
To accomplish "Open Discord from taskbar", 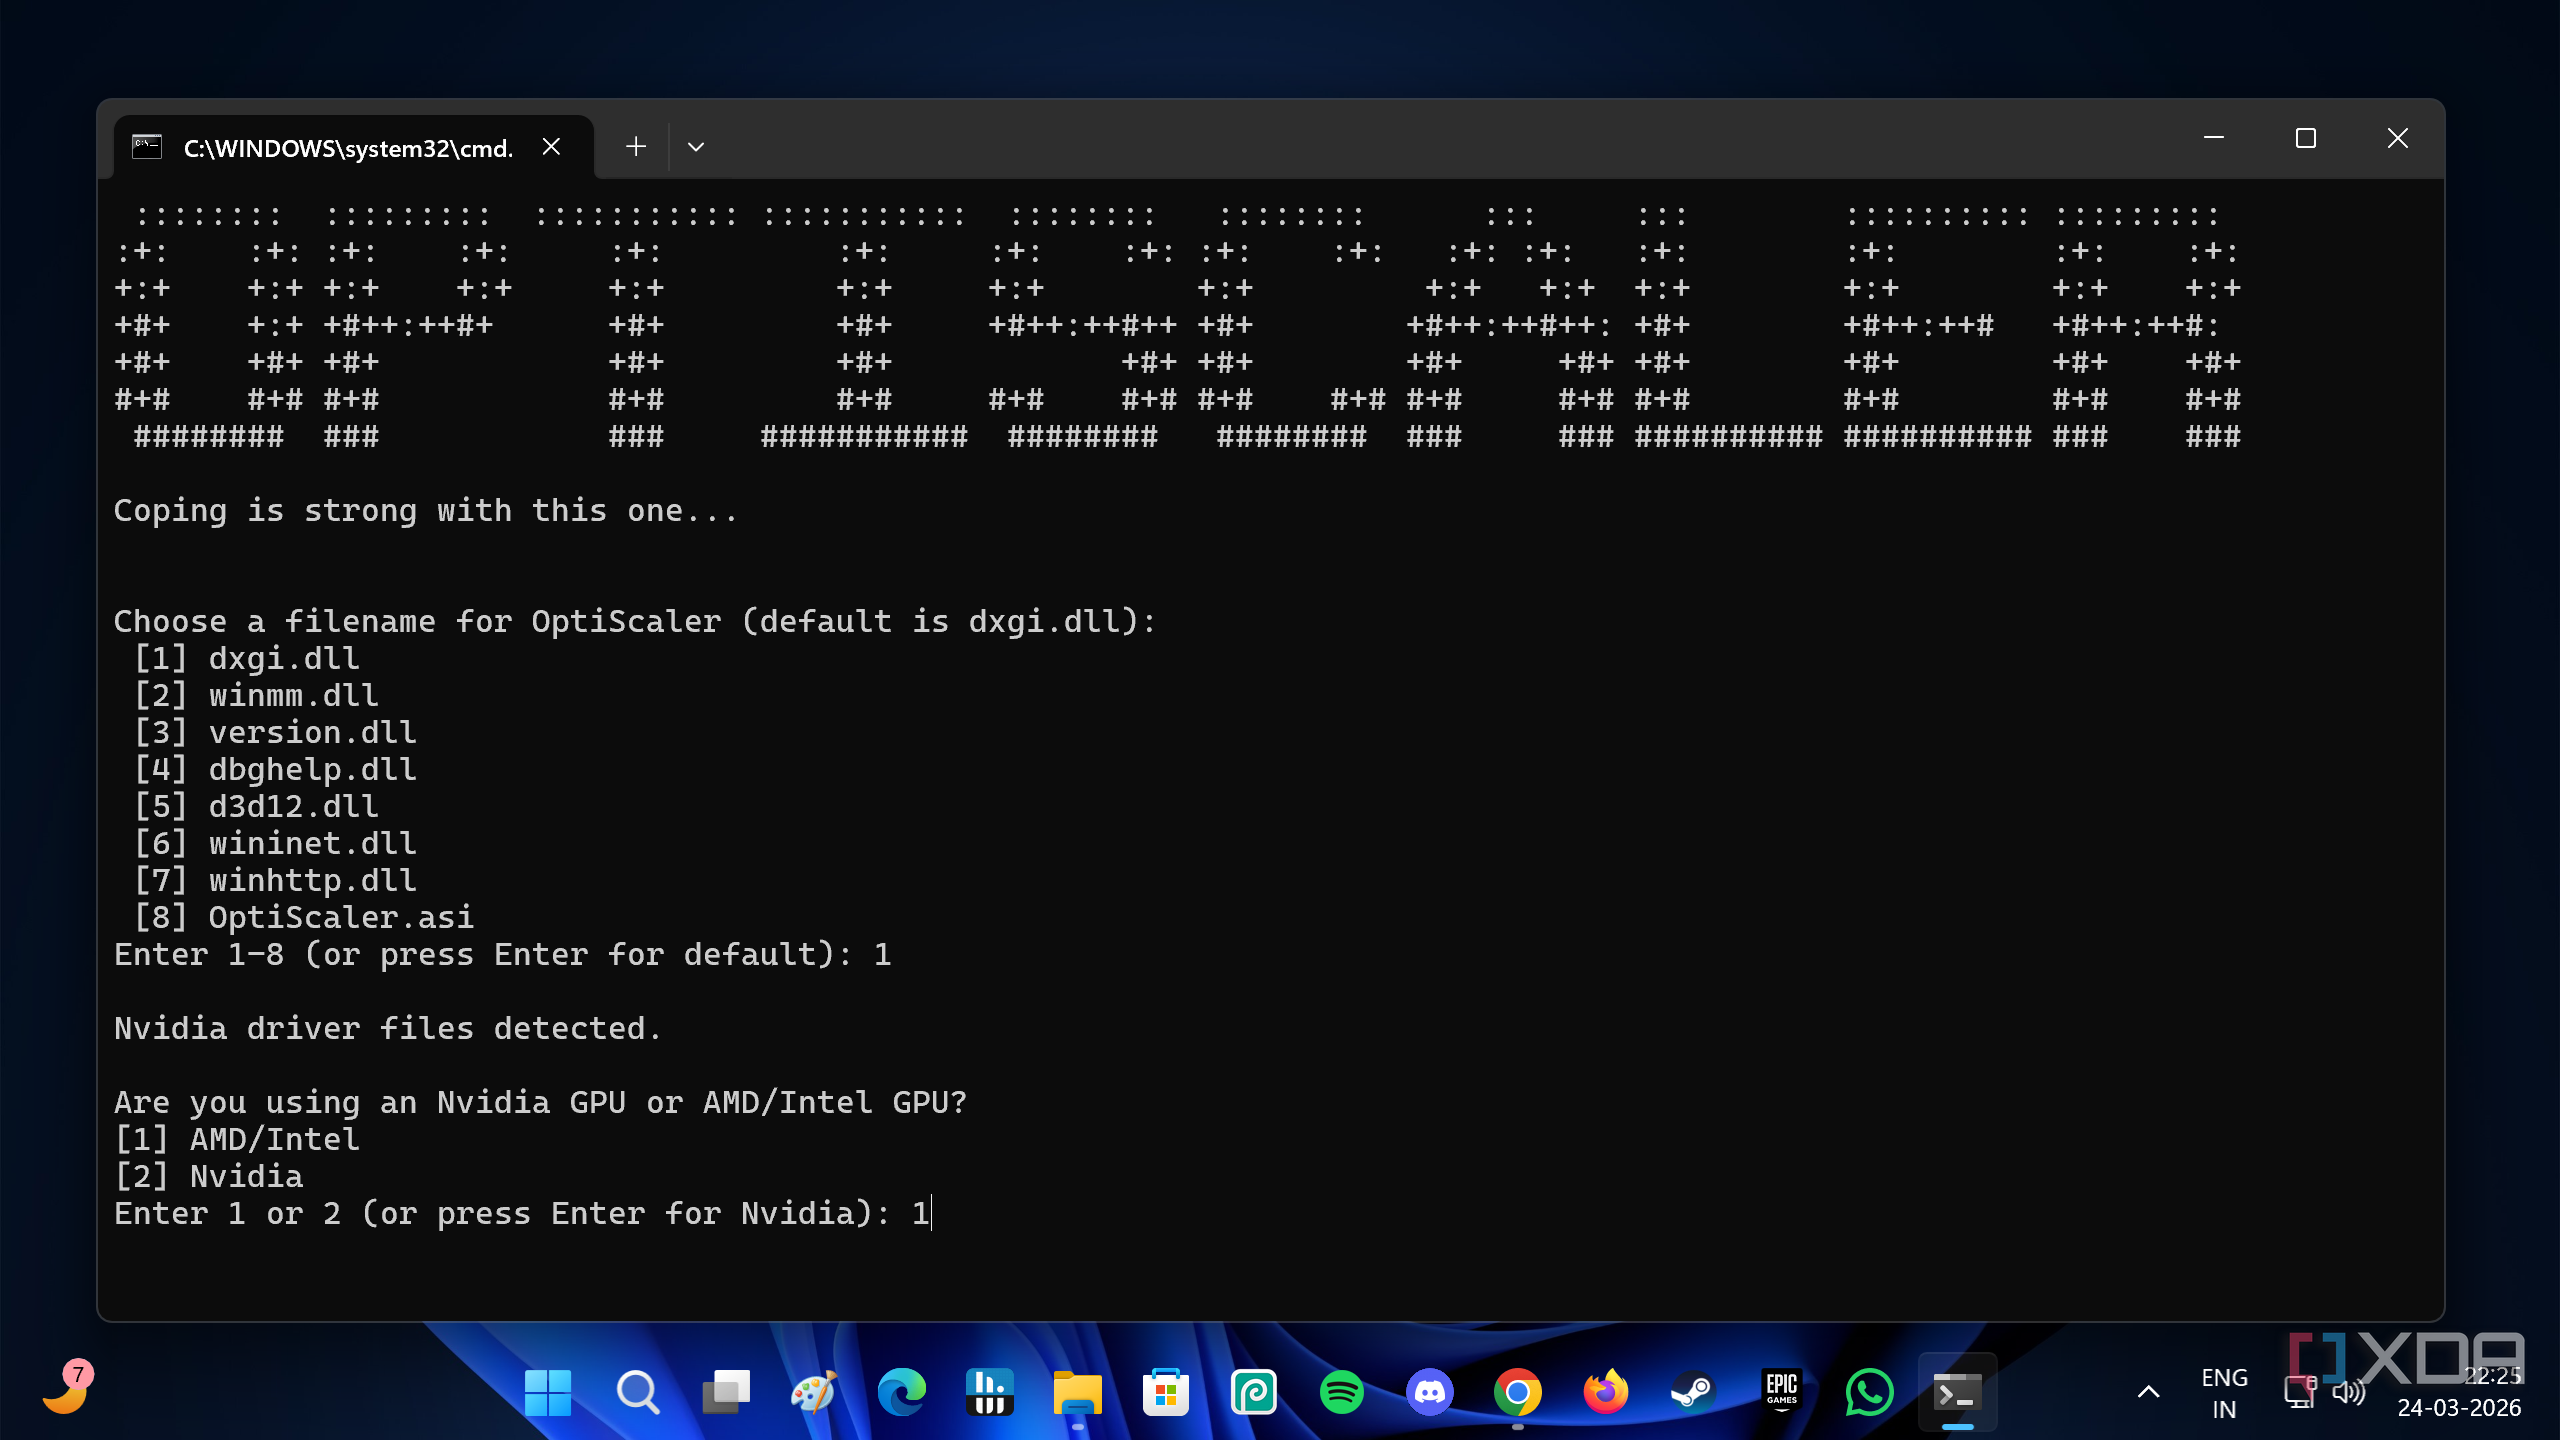I will pos(1430,1392).
